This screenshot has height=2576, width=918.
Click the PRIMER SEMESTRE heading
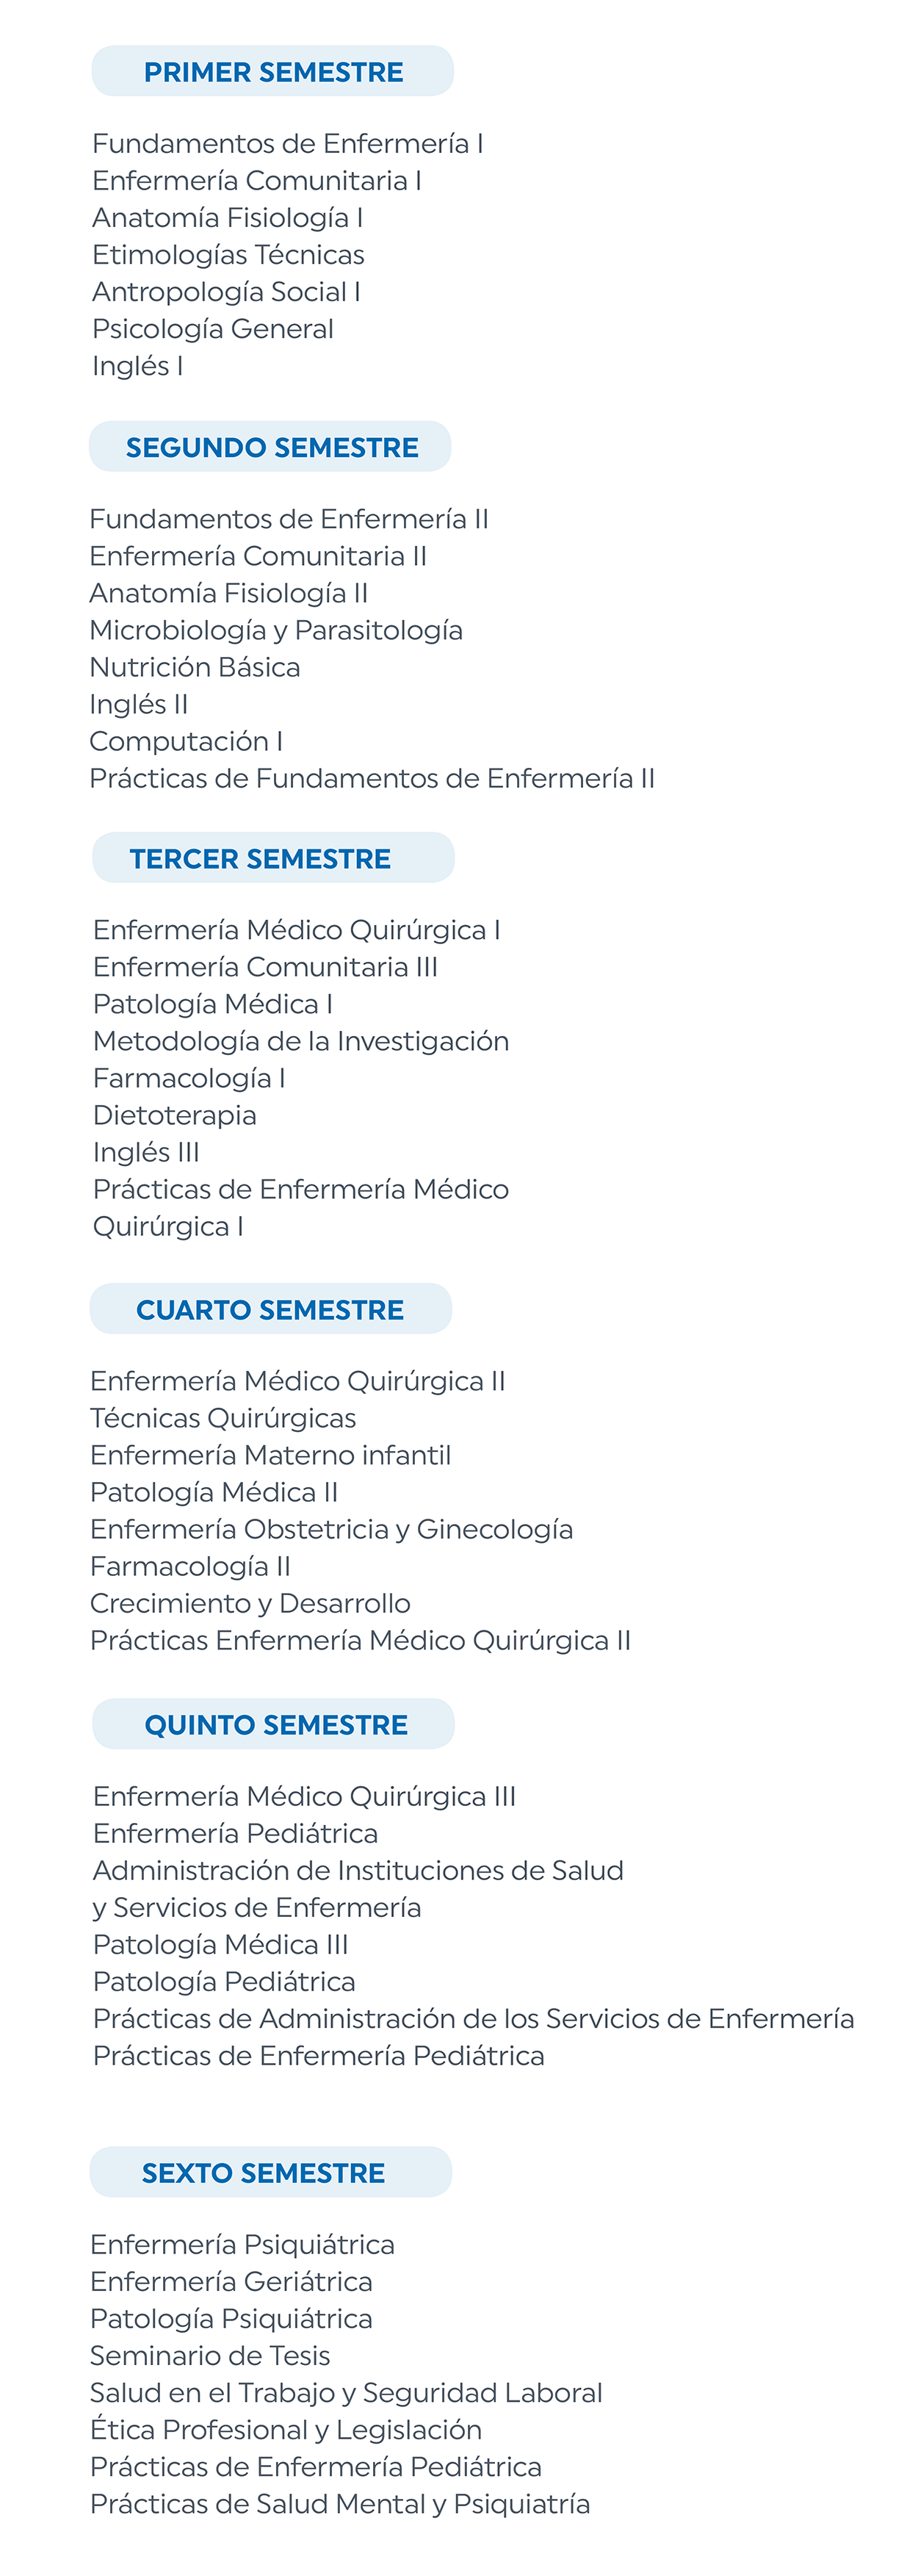[273, 71]
